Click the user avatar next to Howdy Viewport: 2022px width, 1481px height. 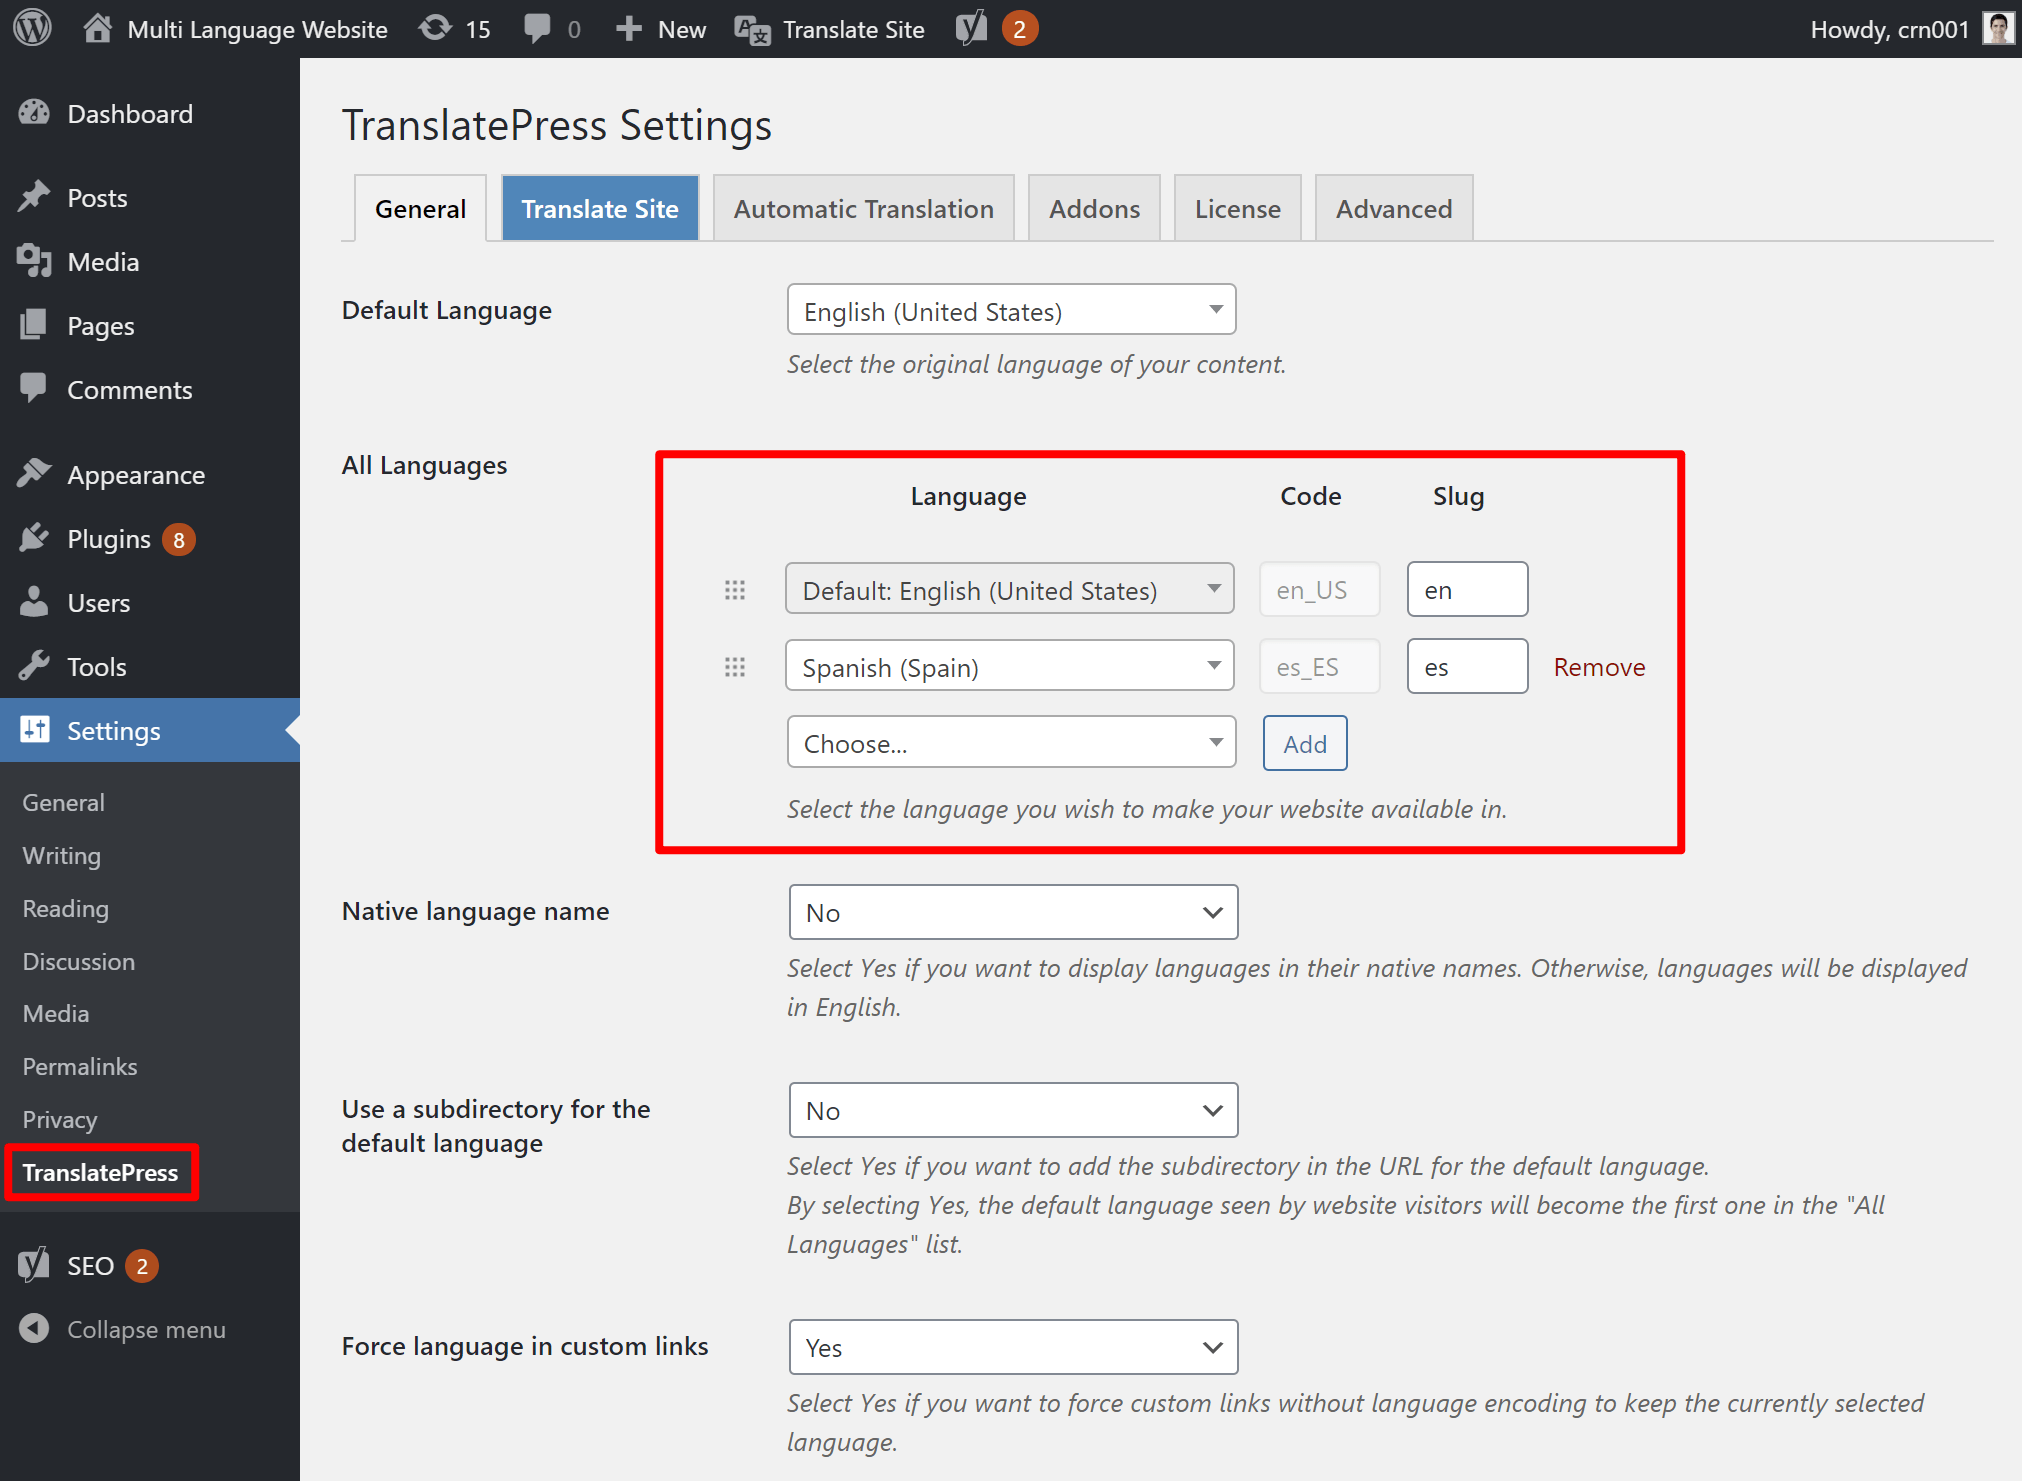click(1997, 28)
